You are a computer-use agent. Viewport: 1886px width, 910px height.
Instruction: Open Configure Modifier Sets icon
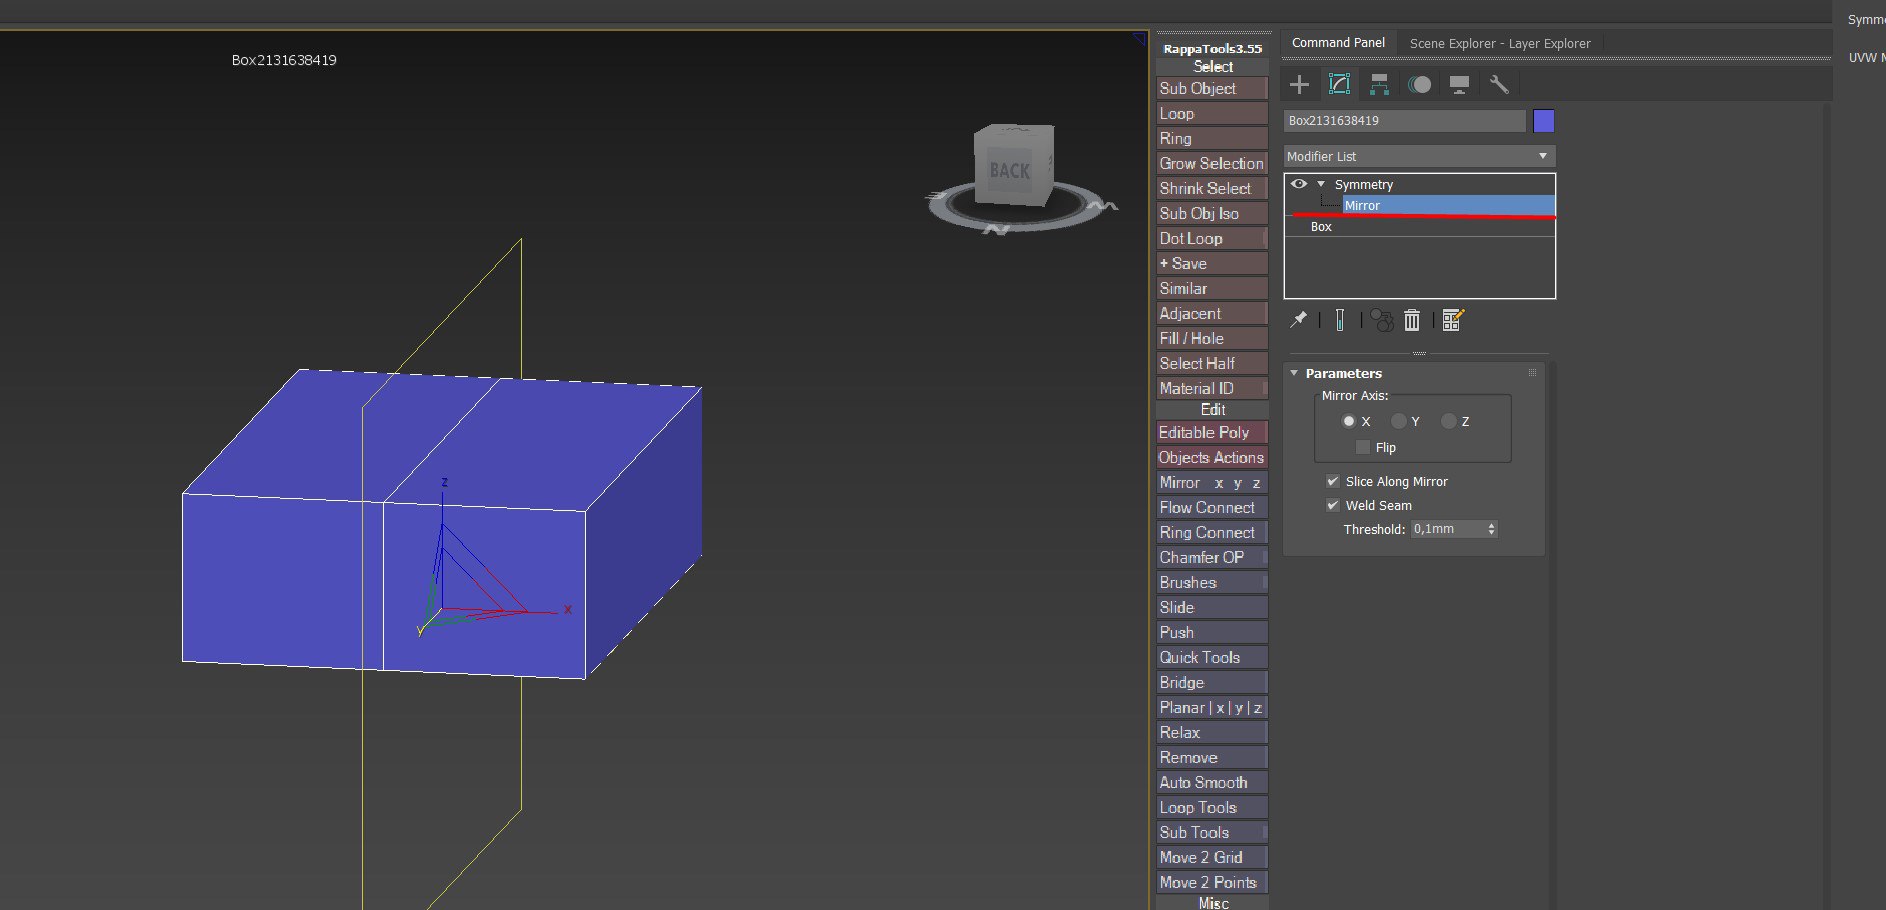[1453, 320]
